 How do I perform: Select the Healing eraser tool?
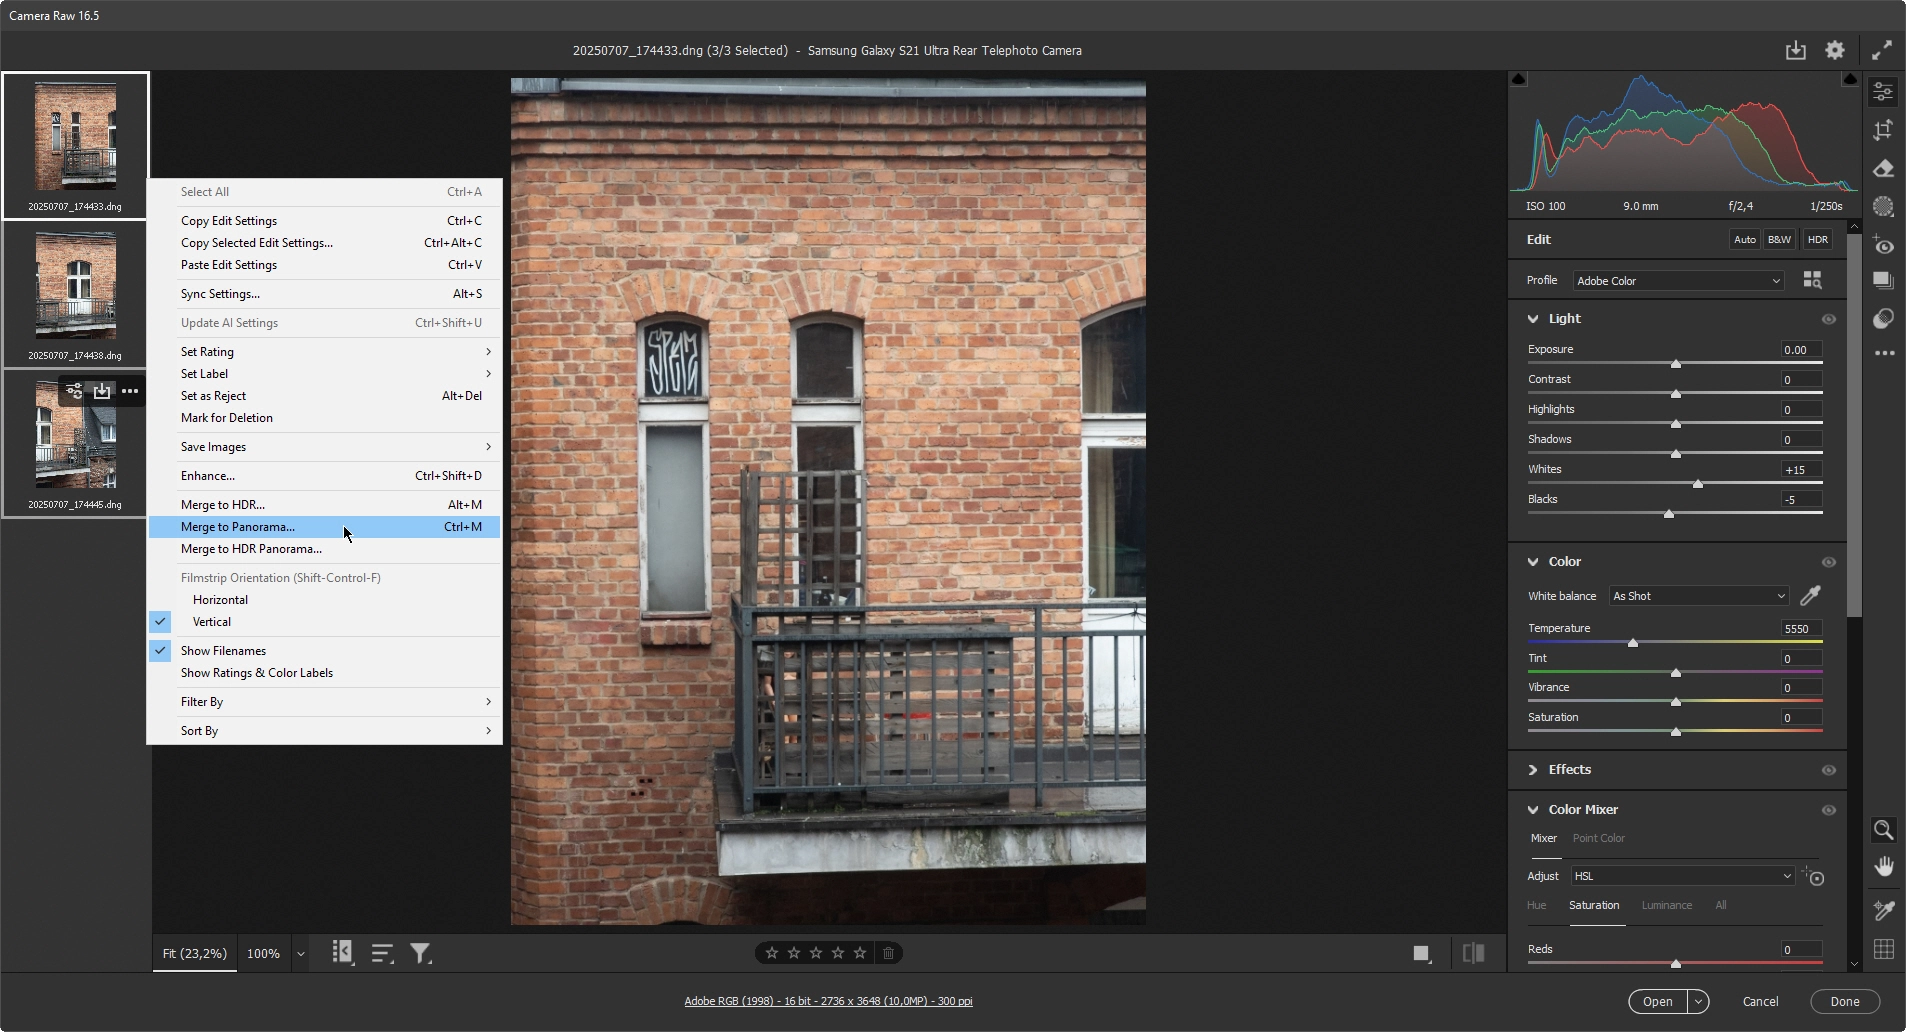click(1883, 168)
